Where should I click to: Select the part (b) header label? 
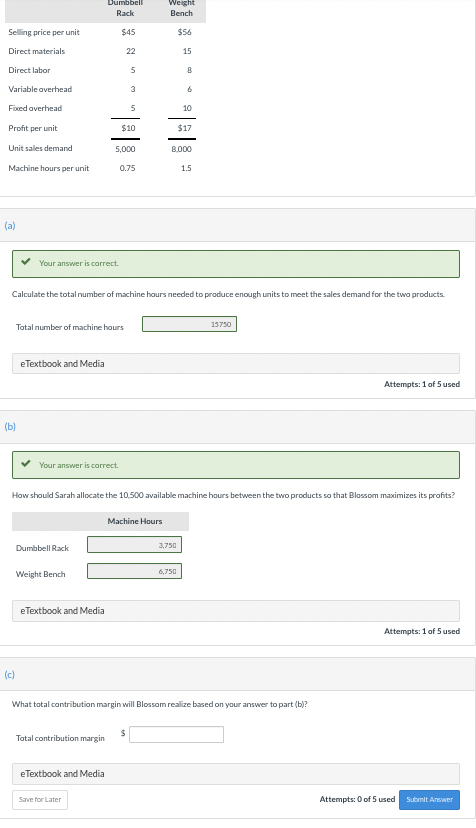(x=10, y=427)
